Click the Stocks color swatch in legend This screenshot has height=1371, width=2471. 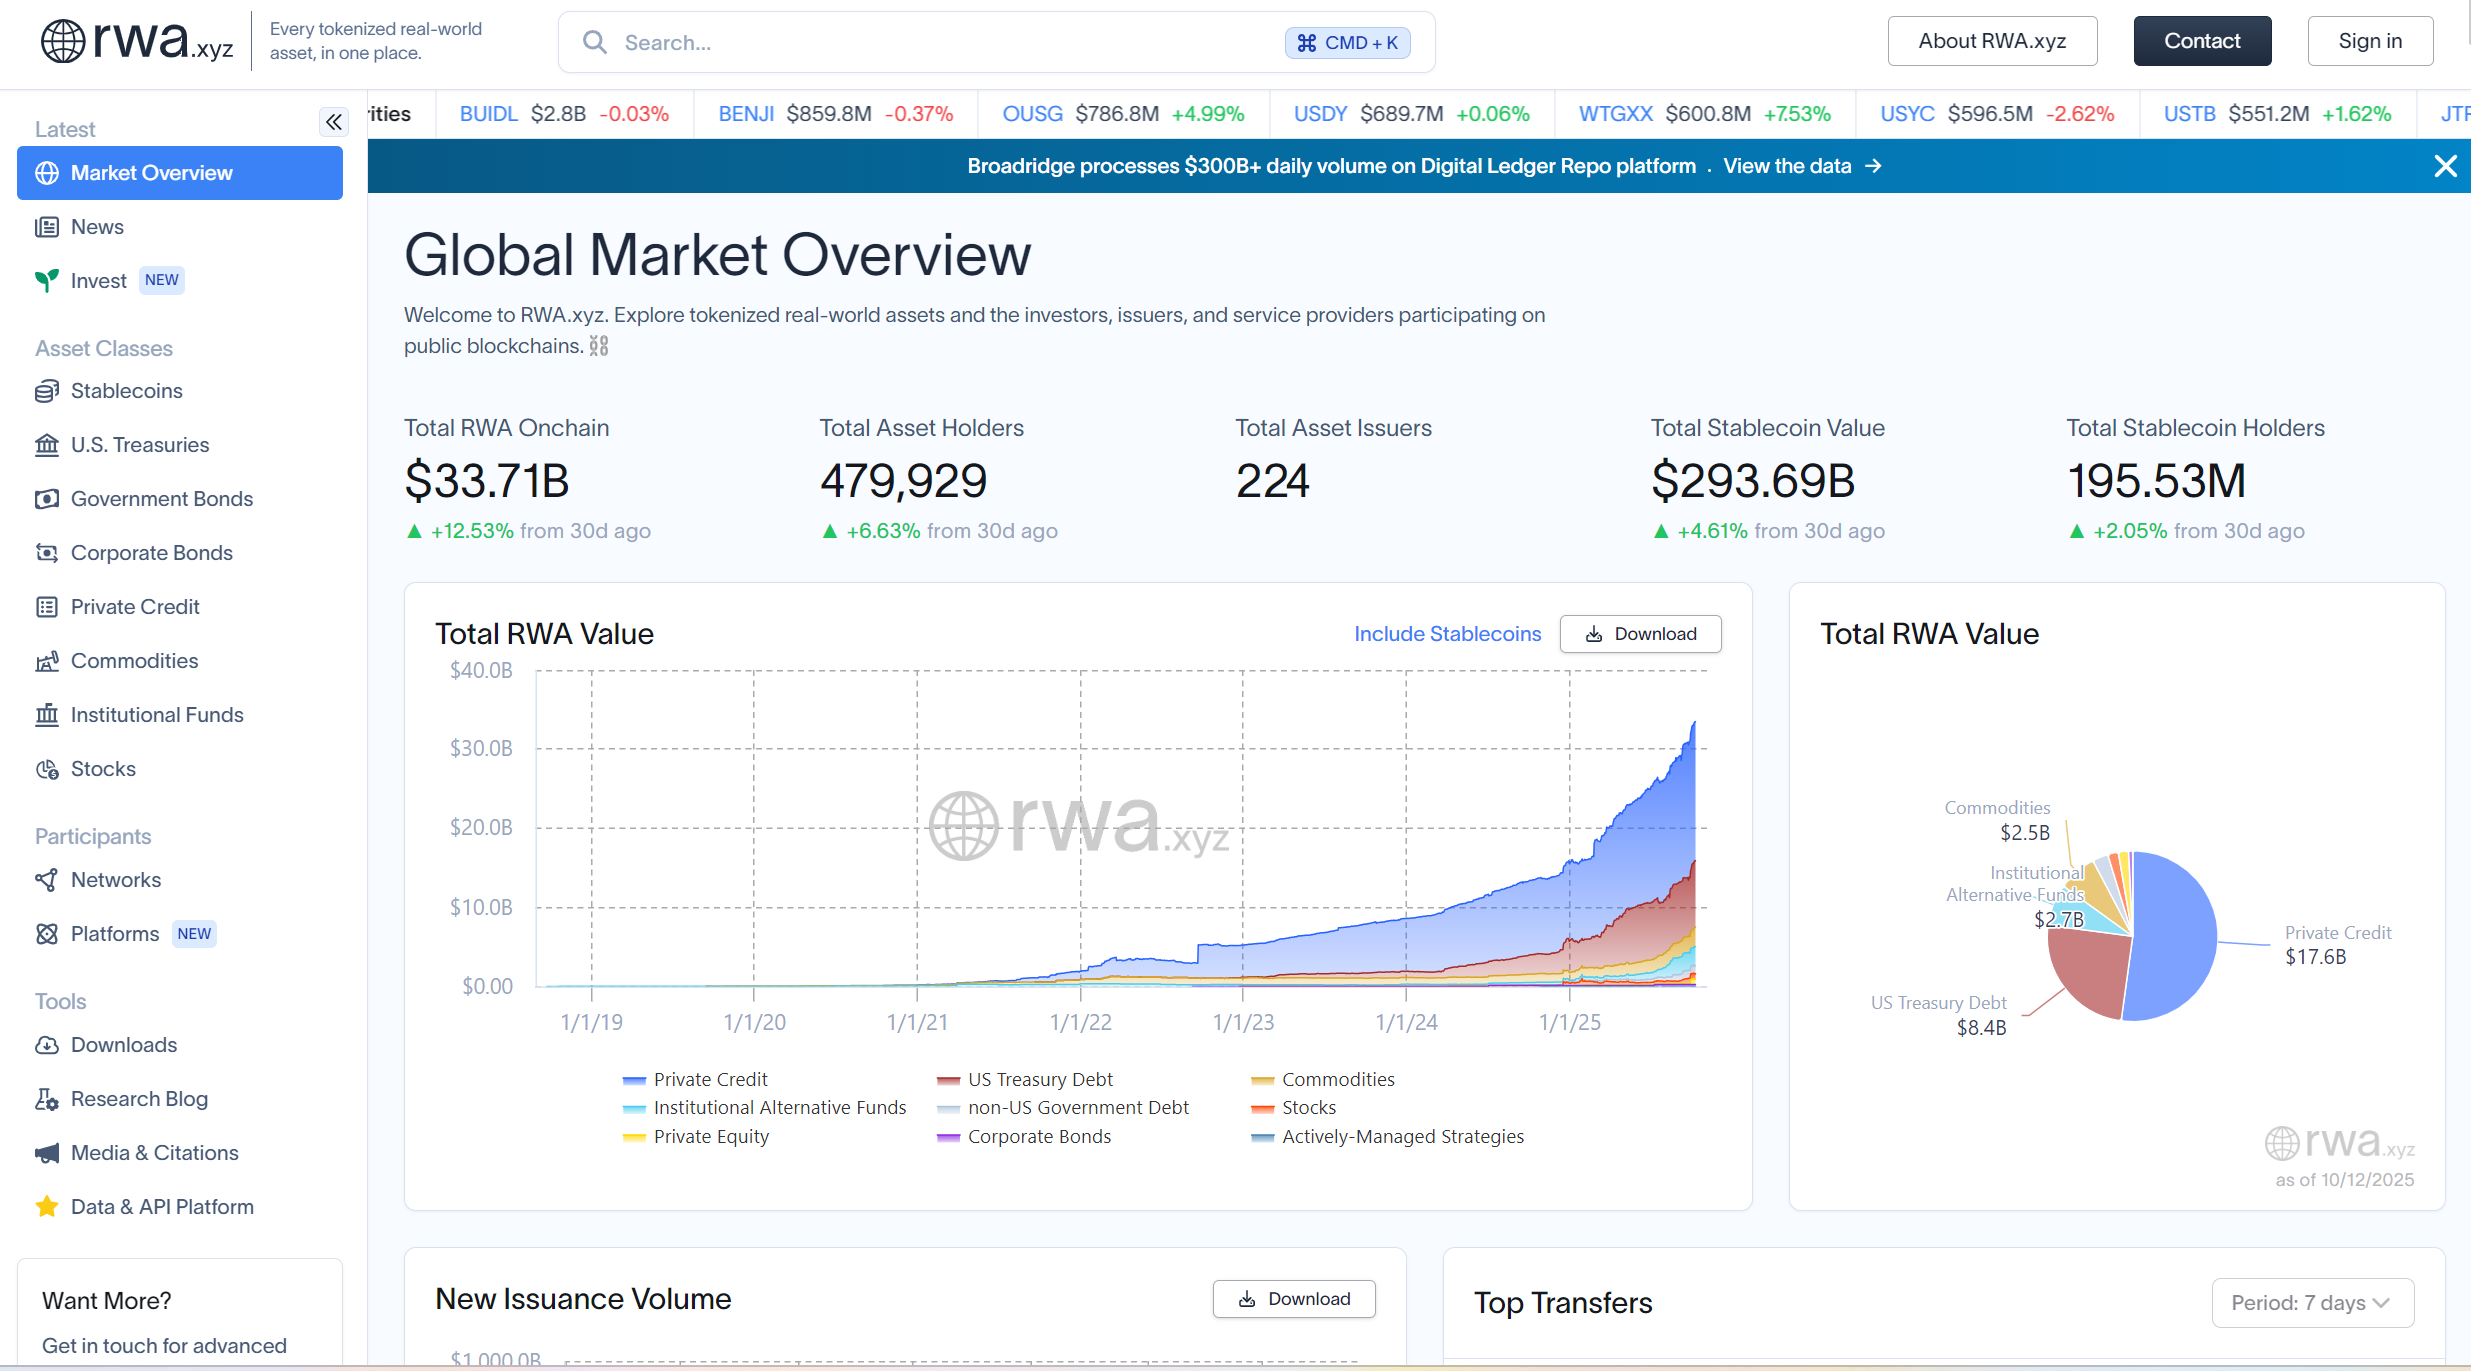[1262, 1108]
